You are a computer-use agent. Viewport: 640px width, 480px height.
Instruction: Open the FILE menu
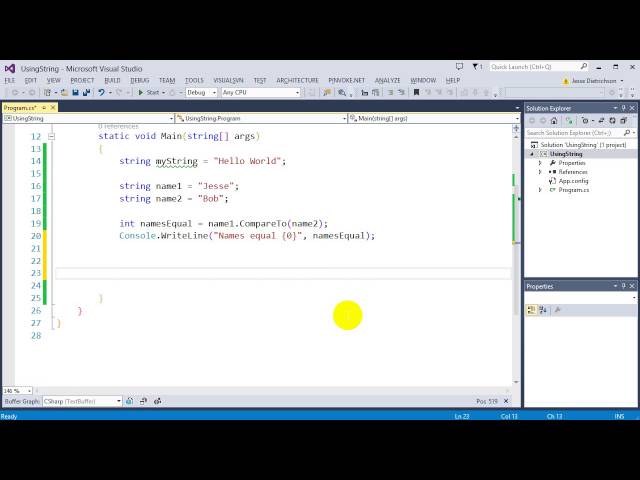point(10,80)
